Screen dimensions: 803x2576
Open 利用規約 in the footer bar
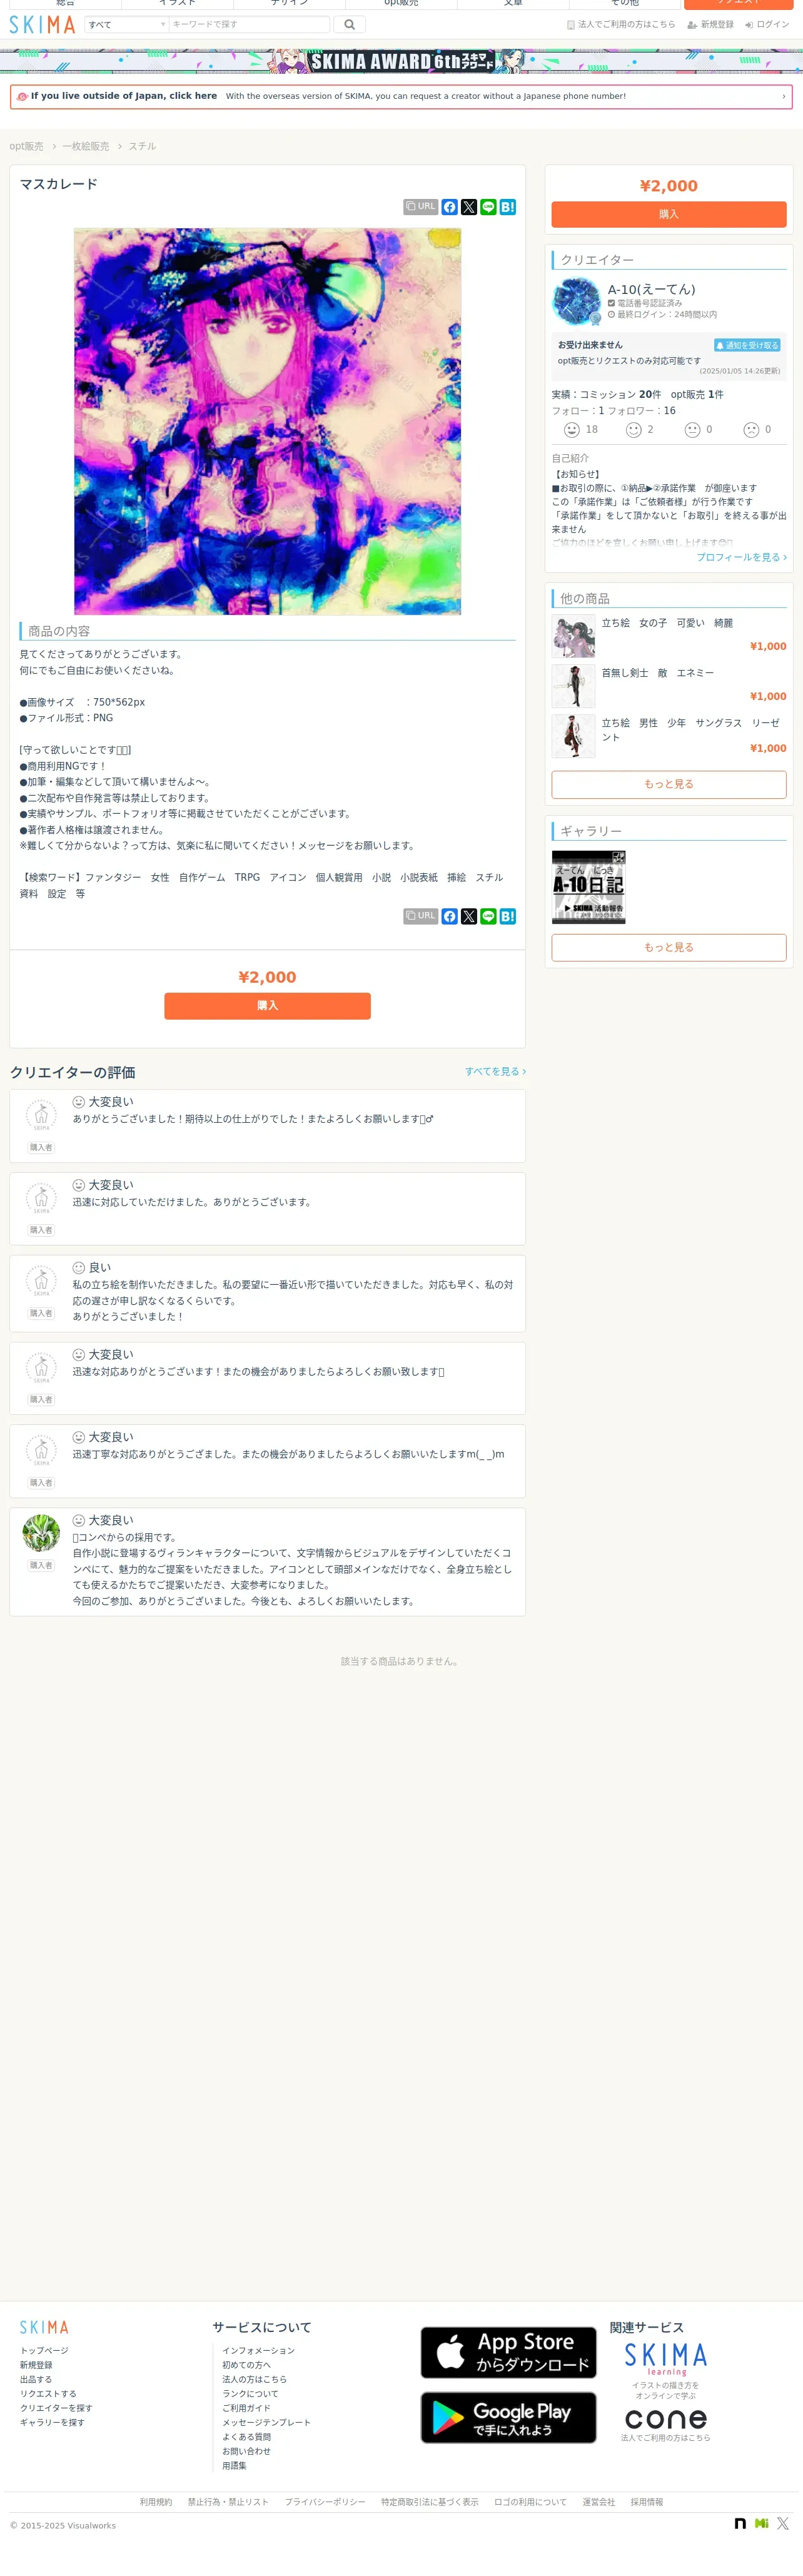[x=156, y=2502]
